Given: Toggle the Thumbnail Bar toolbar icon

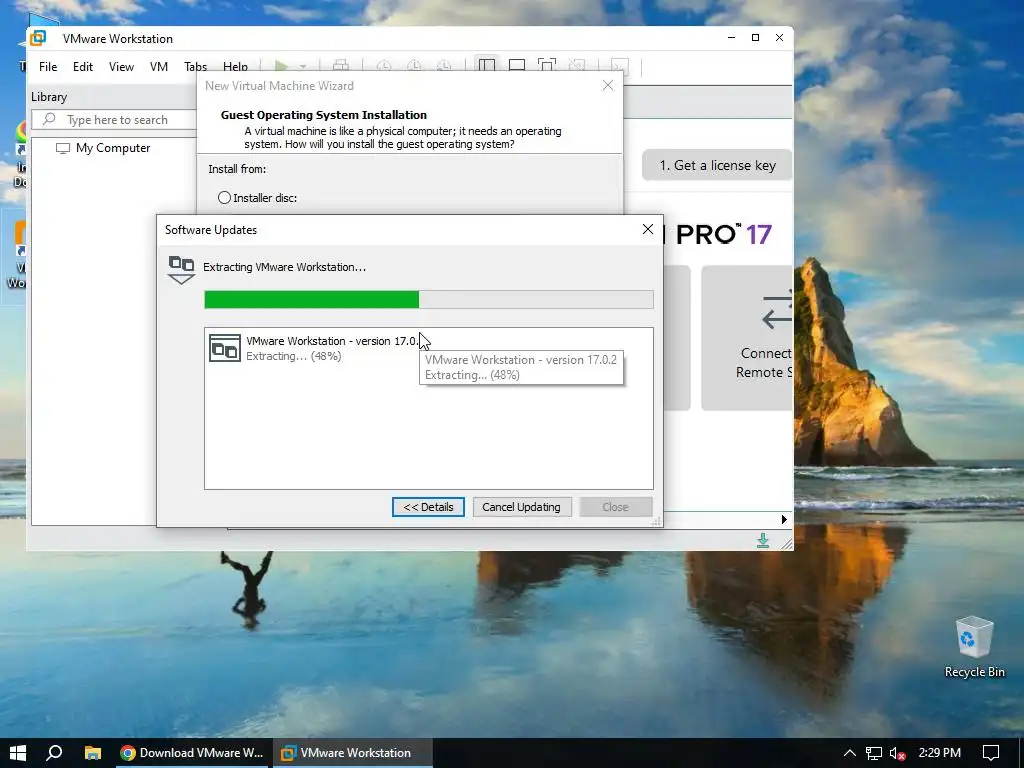Looking at the screenshot, I should coord(517,66).
